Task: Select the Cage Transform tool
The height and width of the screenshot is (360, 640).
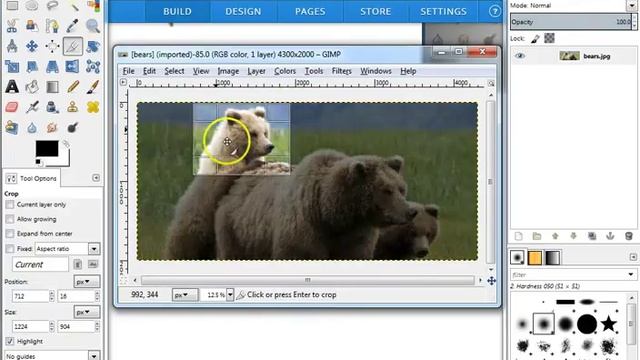Action: 93,66
